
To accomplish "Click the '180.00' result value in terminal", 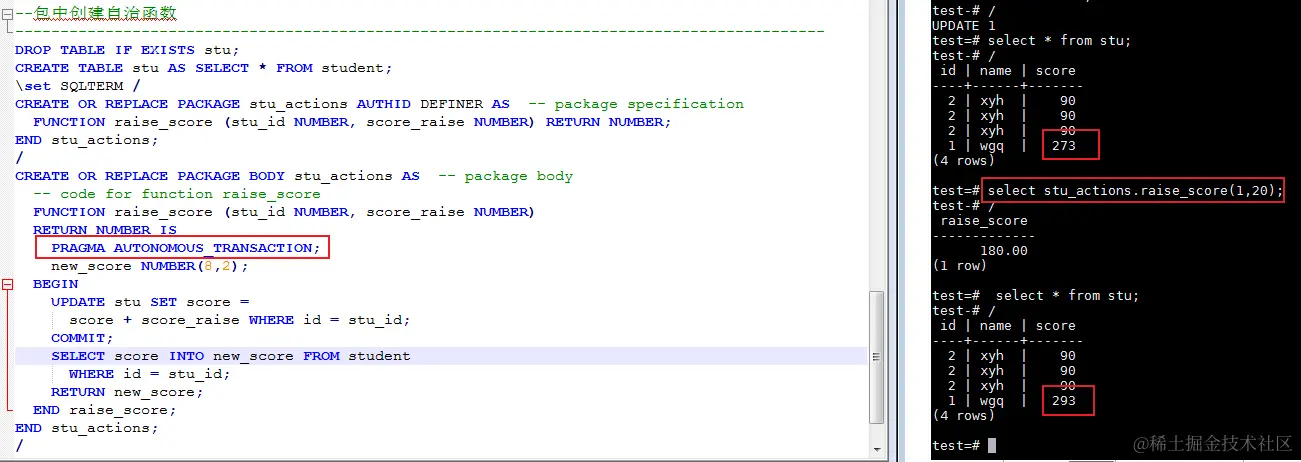I will click(x=1003, y=251).
